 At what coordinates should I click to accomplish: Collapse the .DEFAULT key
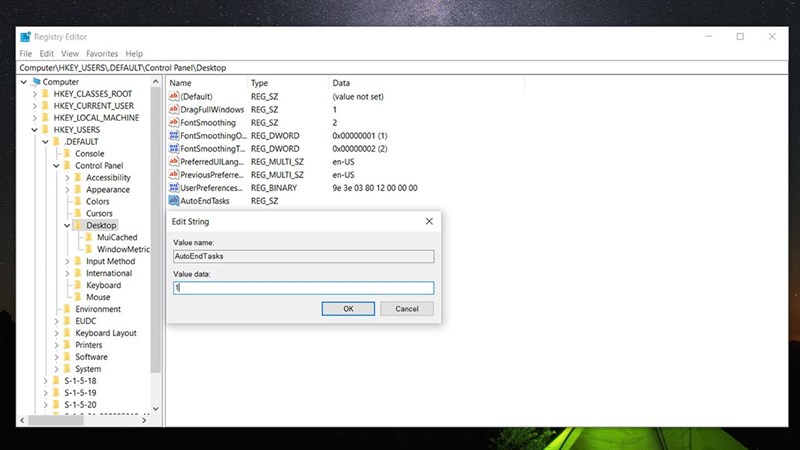tap(45, 142)
